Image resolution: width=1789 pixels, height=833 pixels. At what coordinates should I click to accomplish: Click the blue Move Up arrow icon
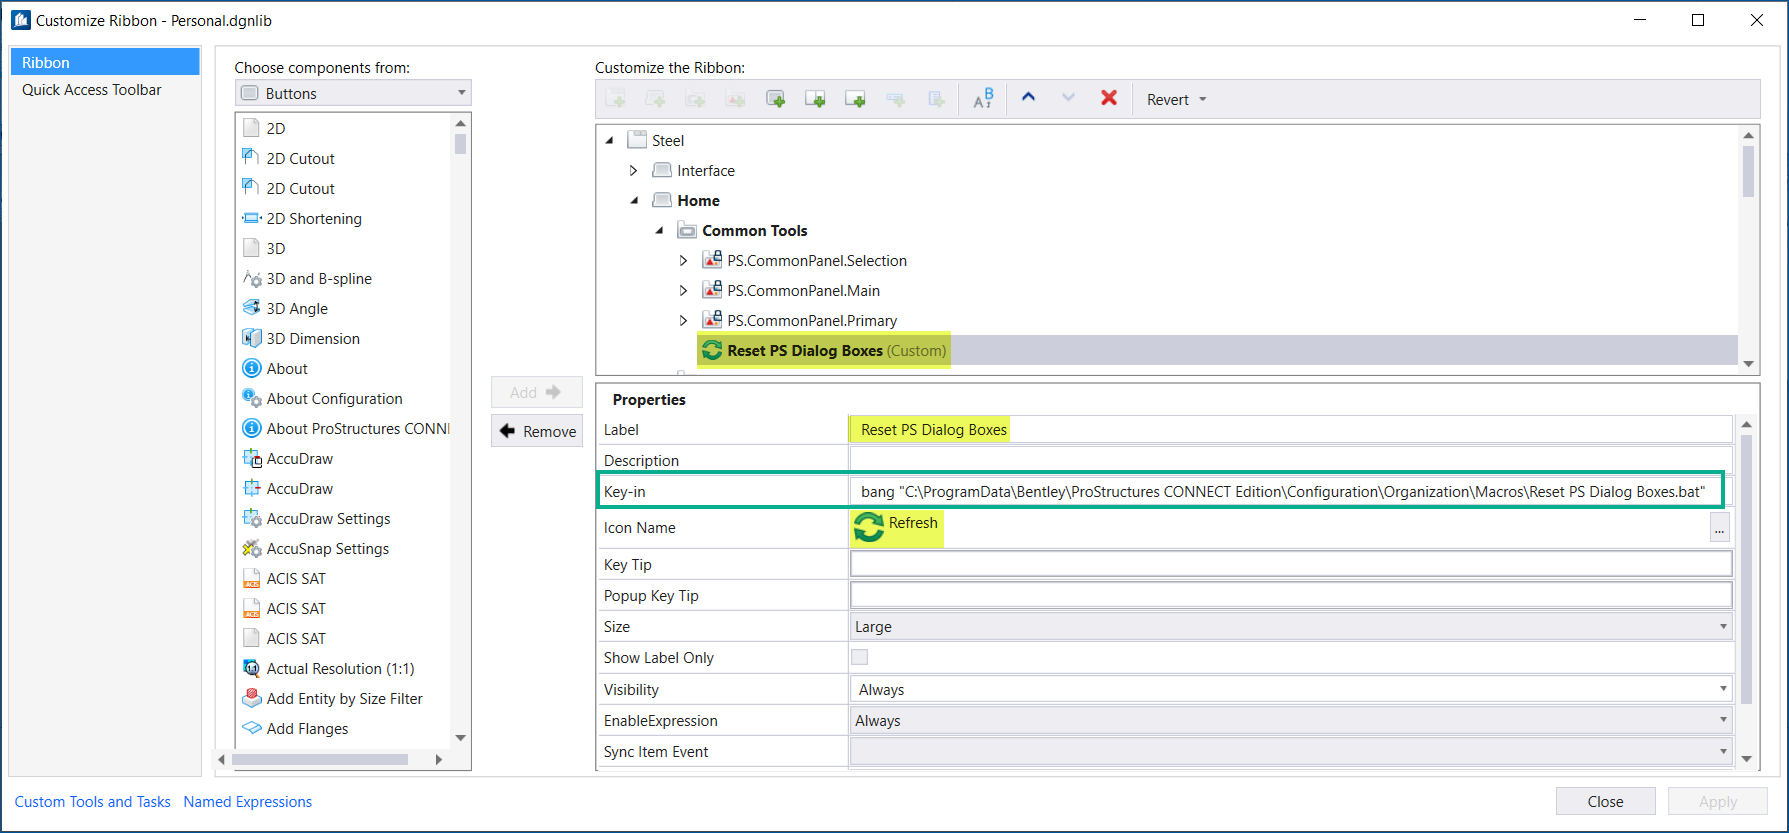[1028, 98]
